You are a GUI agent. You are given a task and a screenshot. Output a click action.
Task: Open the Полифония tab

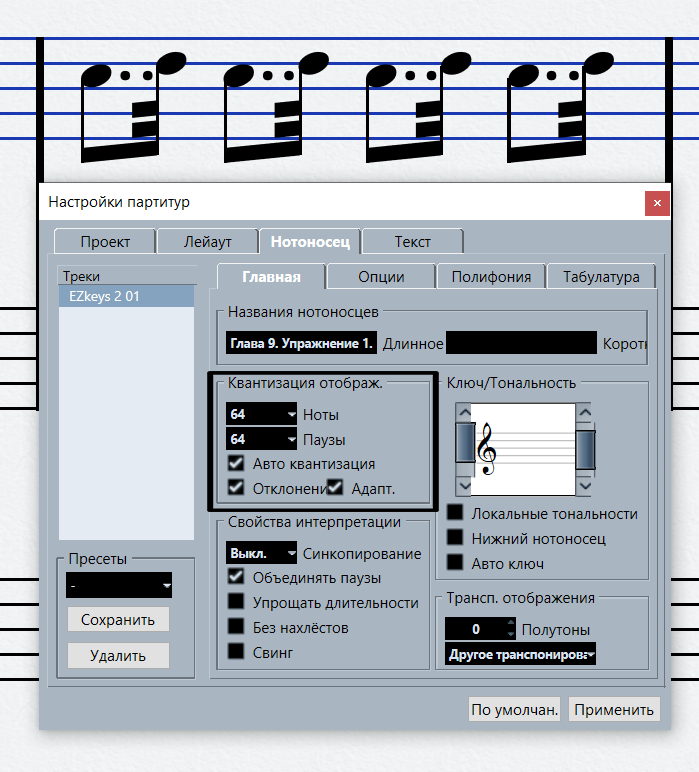pyautogui.click(x=491, y=277)
